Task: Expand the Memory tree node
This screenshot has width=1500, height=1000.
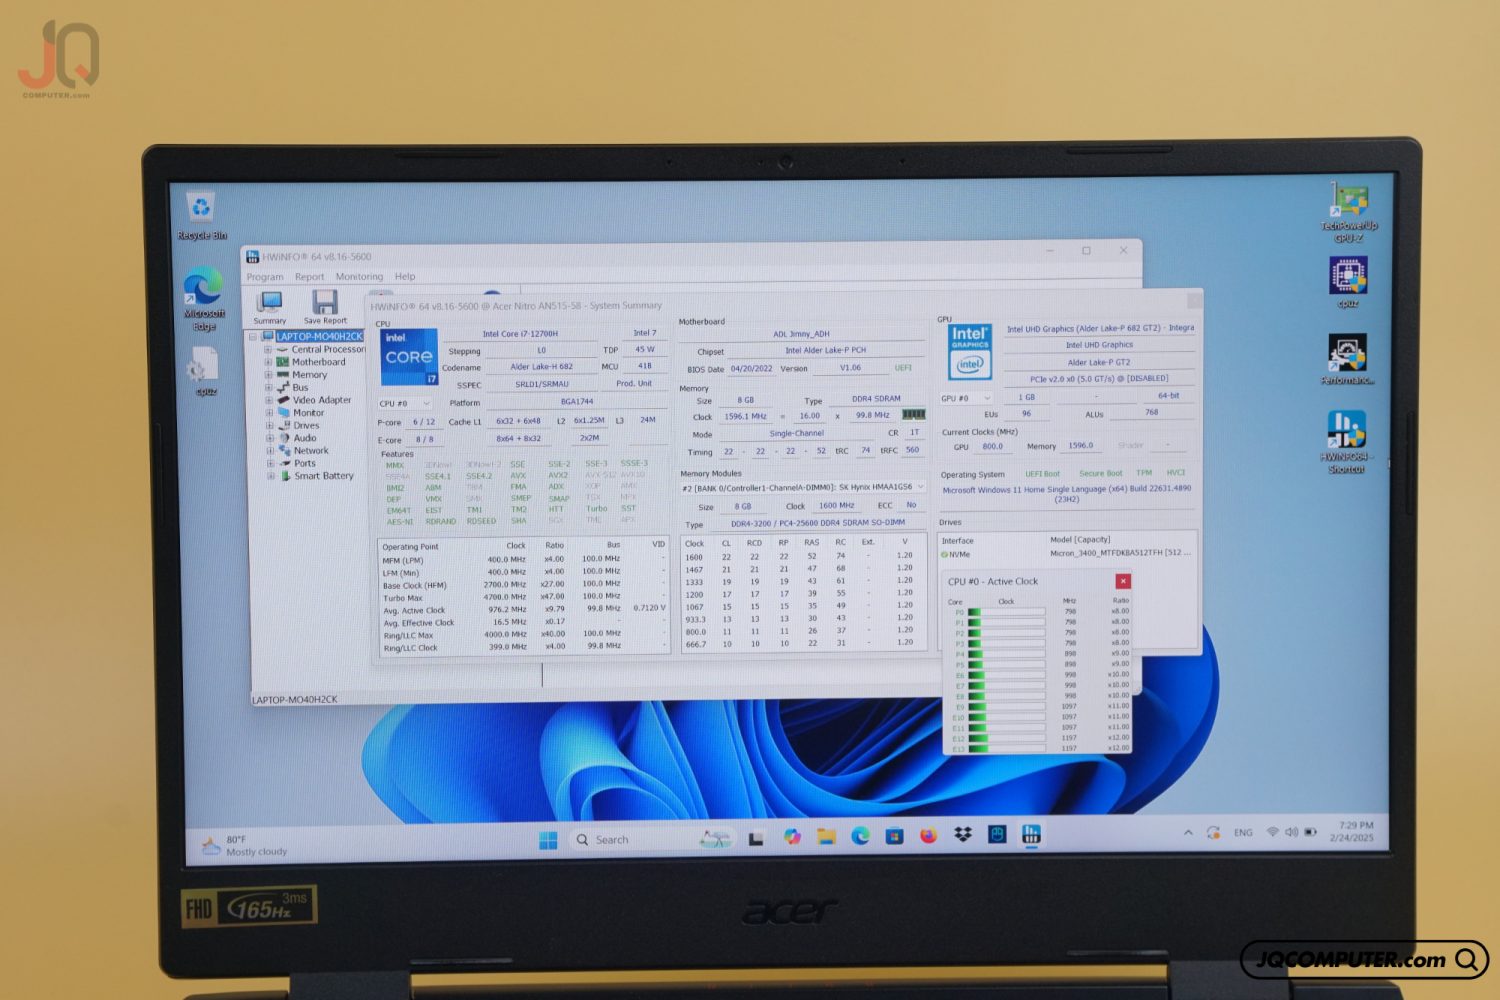Action: (267, 375)
